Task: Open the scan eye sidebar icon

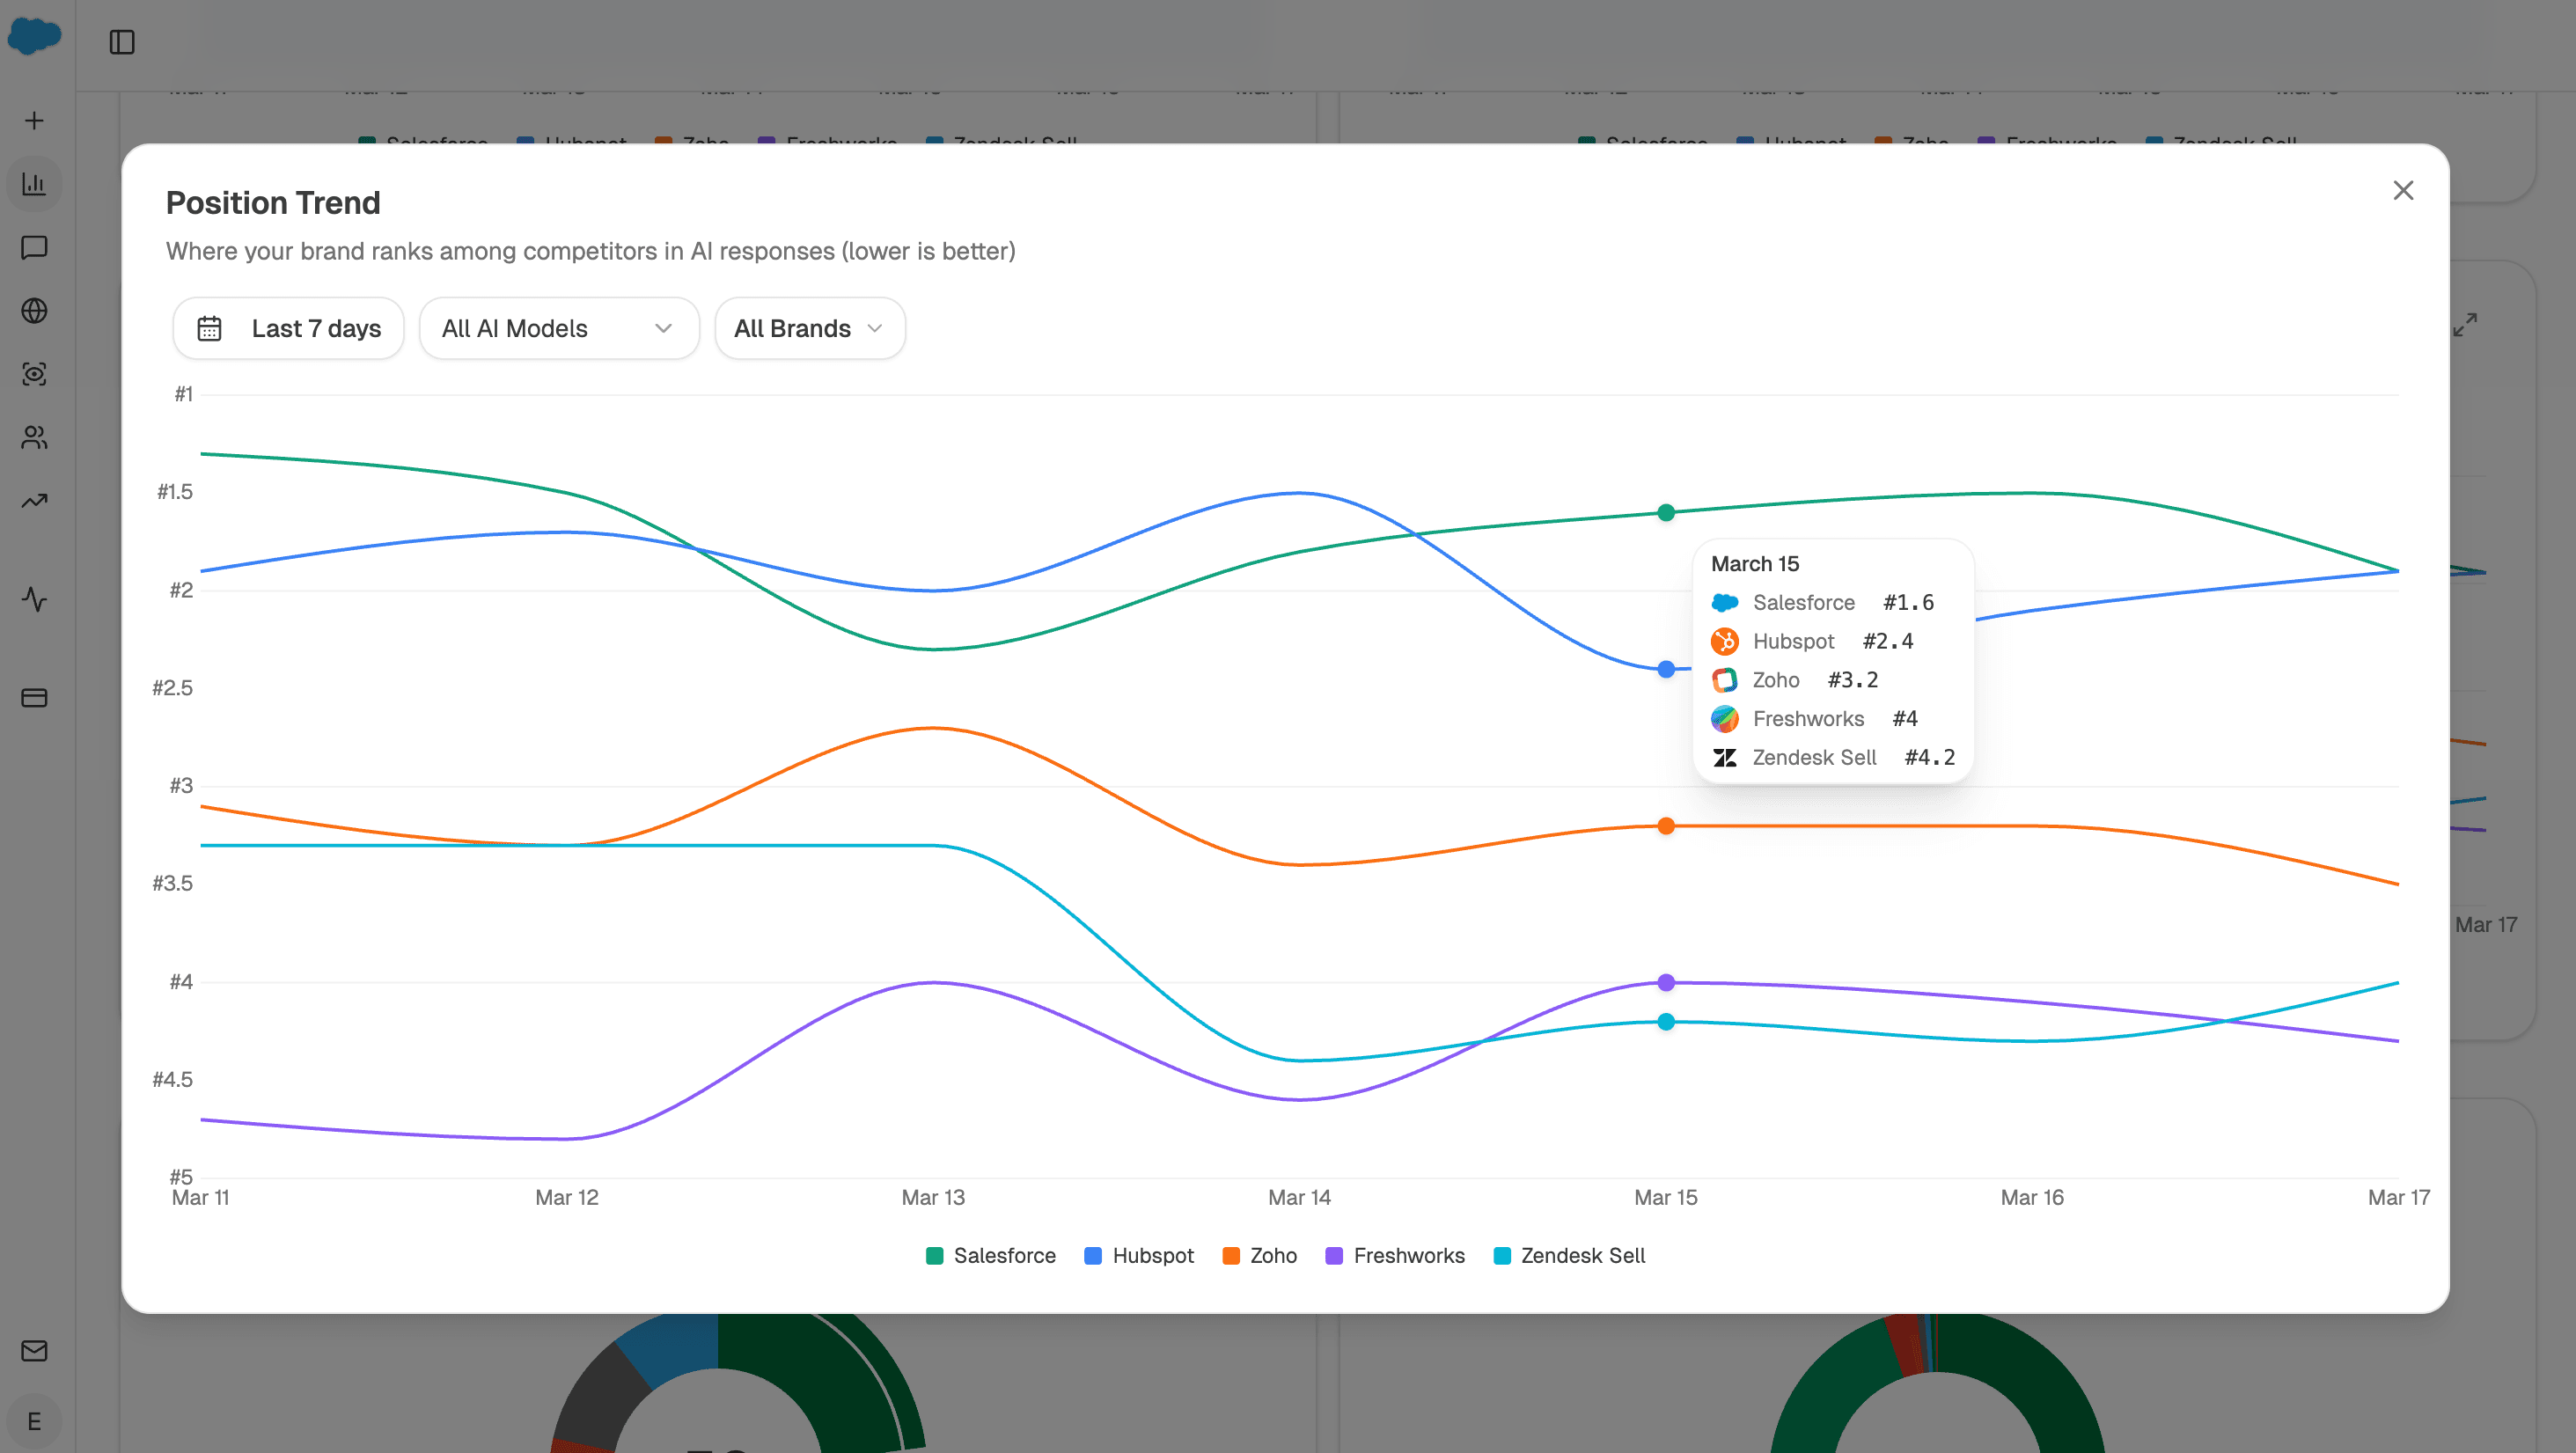Action: (34, 374)
